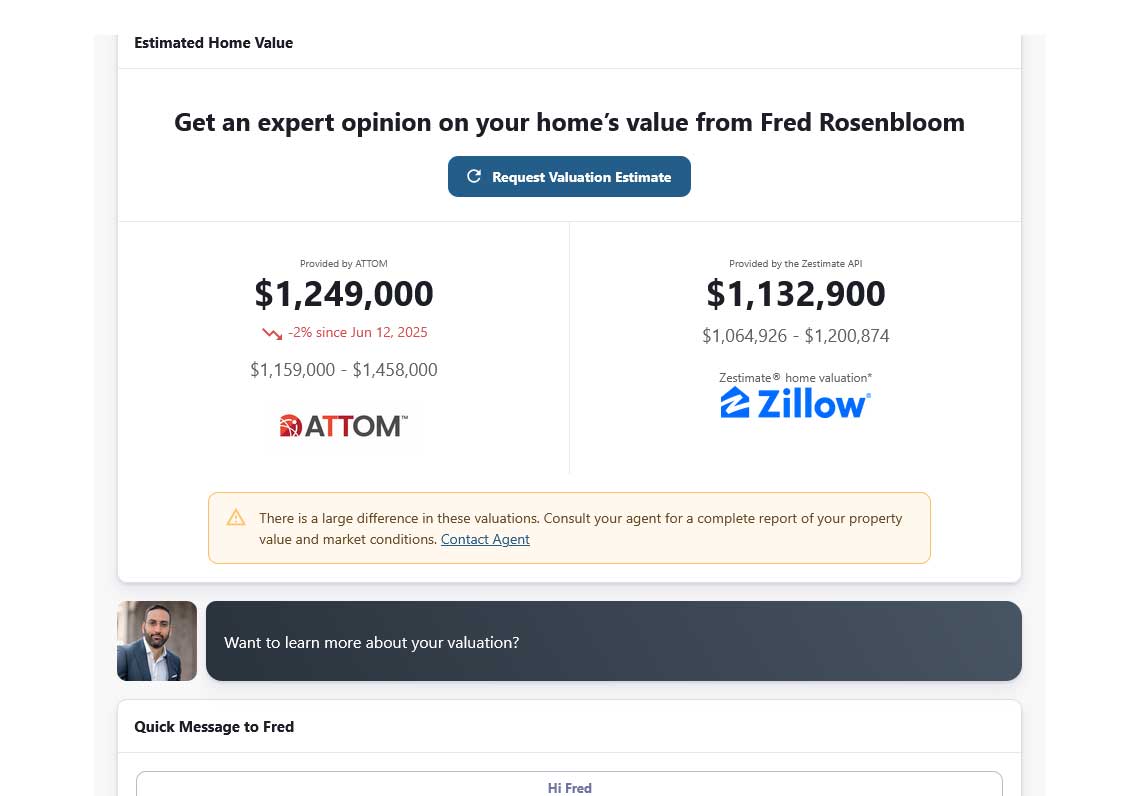Image resolution: width=1148 pixels, height=796 pixels.
Task: Click the Zestimate range $1,064,926 - $1,200,874
Action: [796, 336]
